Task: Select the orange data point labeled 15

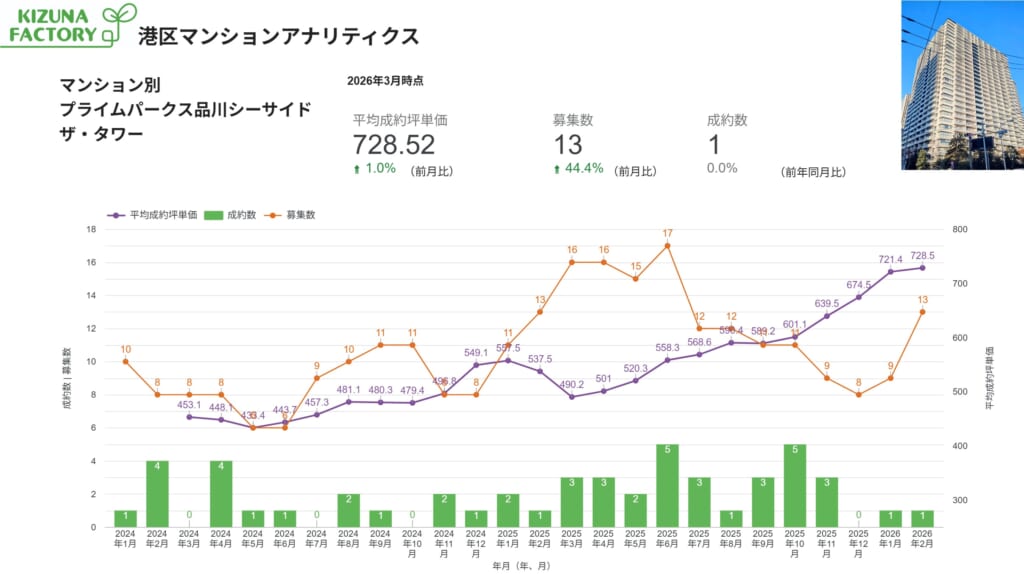Action: [635, 278]
